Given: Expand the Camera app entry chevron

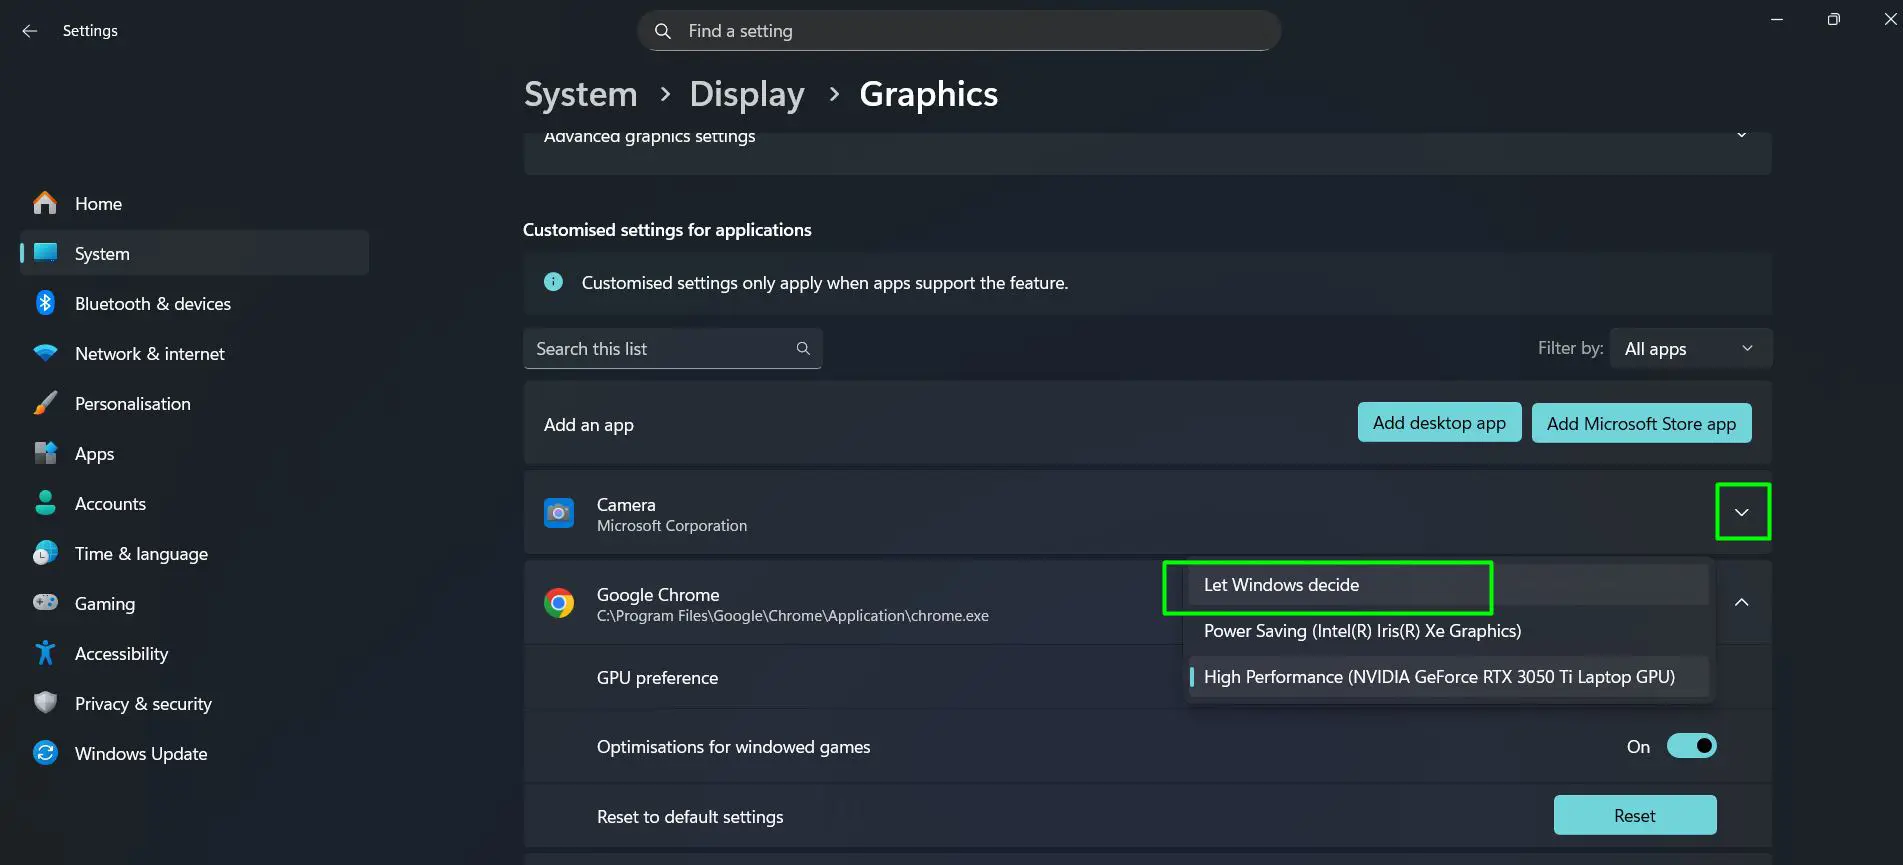Looking at the screenshot, I should tap(1742, 512).
